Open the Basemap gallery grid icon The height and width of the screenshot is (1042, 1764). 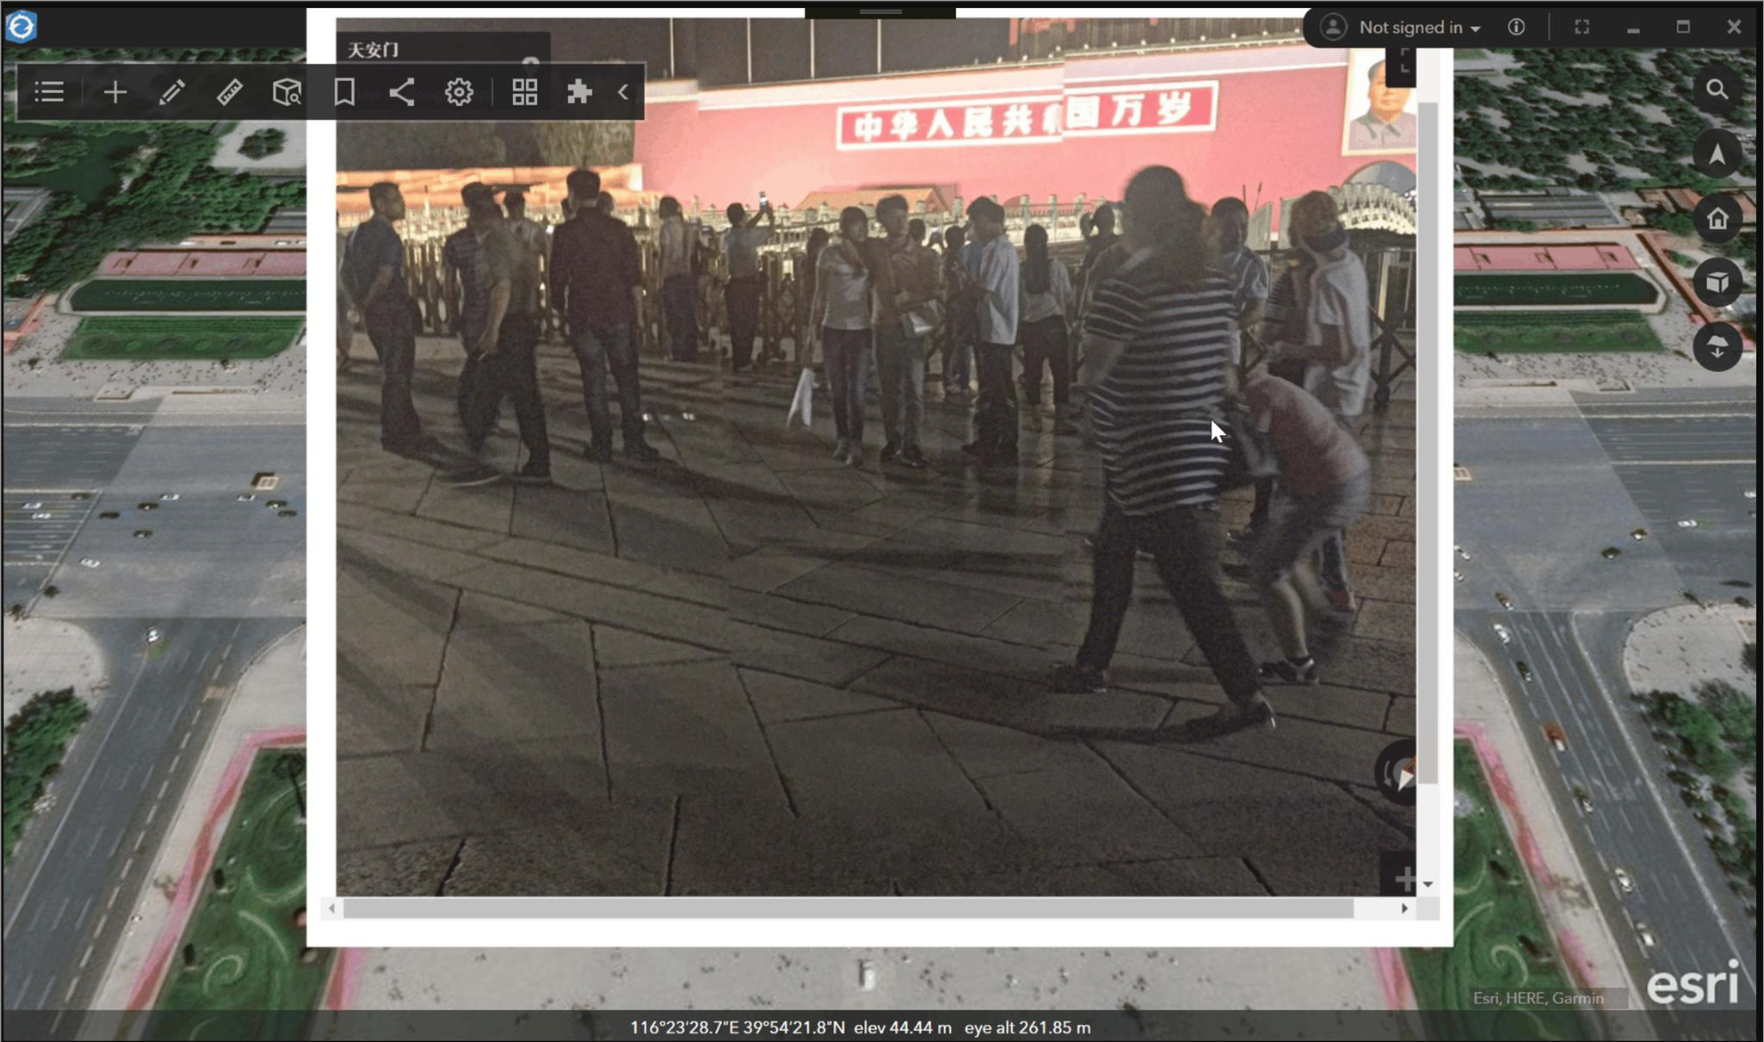[x=524, y=92]
